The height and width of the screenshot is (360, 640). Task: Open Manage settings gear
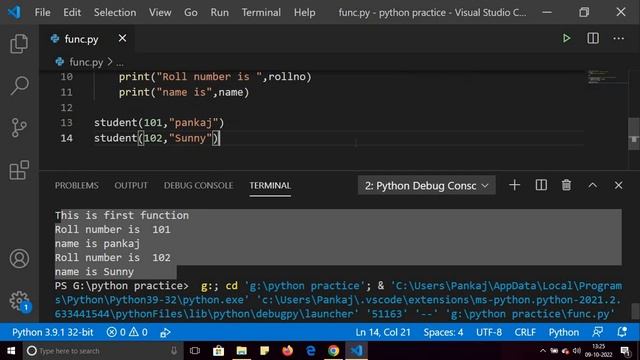[19, 301]
